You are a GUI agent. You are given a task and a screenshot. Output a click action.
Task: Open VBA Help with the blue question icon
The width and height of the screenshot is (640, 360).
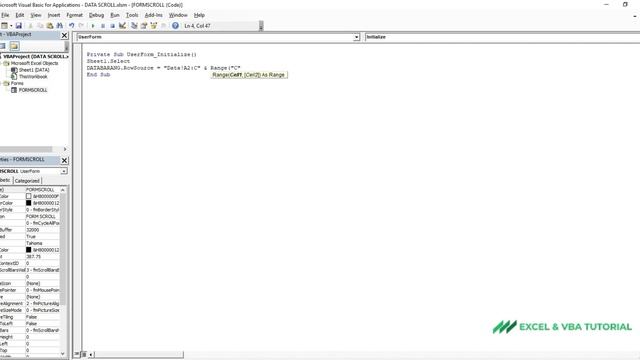coord(175,26)
